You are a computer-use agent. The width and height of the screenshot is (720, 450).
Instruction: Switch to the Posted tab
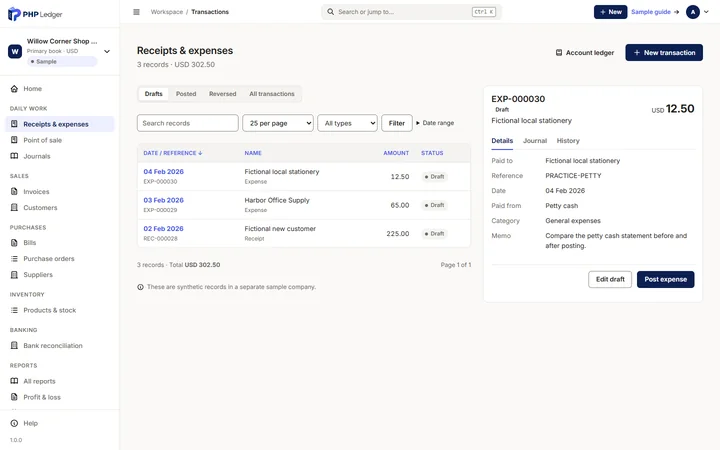(x=186, y=94)
